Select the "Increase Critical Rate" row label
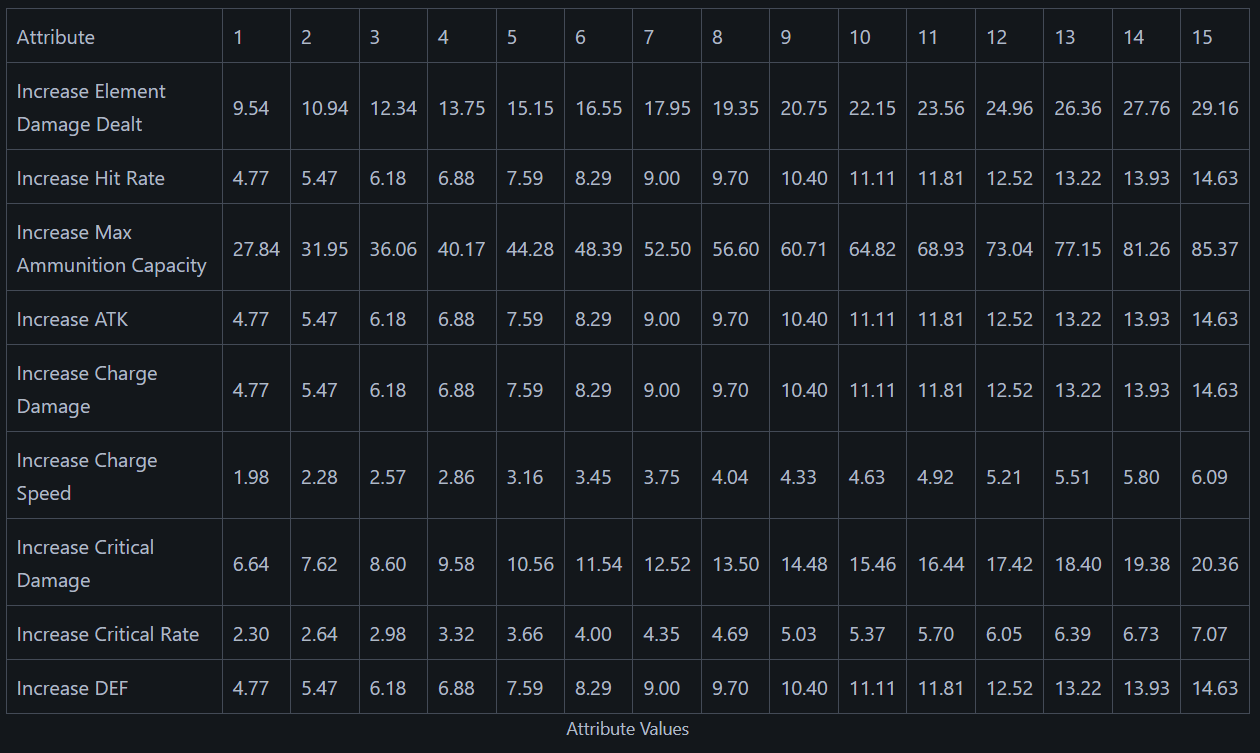Image resolution: width=1260 pixels, height=753 pixels. point(108,634)
